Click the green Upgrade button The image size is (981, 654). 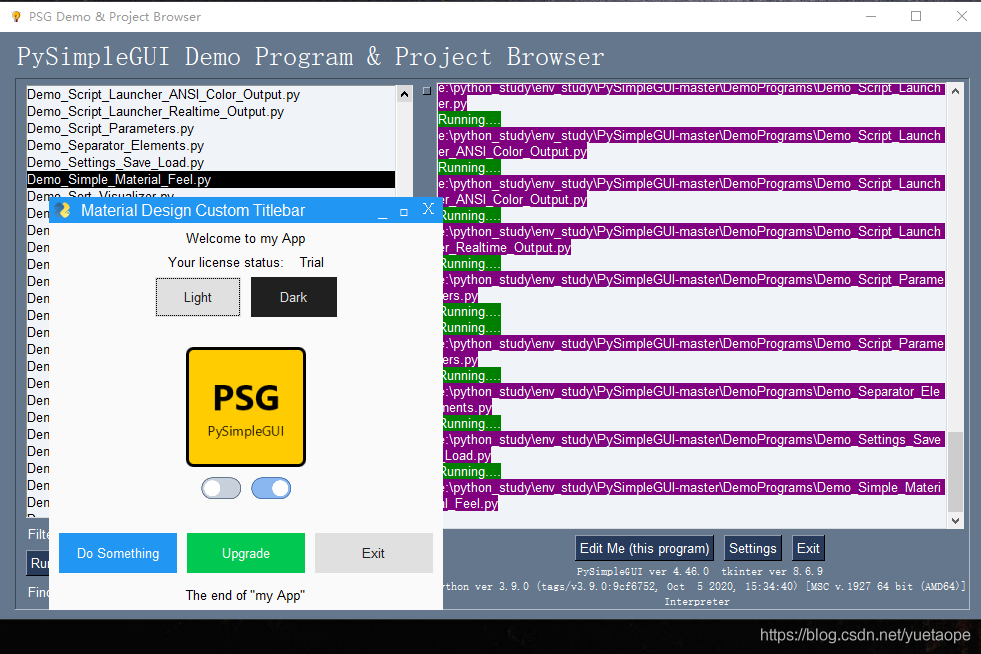tap(246, 553)
